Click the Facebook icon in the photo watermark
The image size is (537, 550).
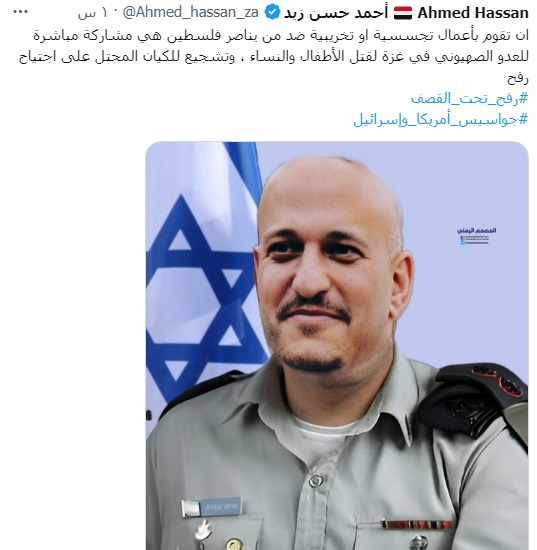(463, 238)
